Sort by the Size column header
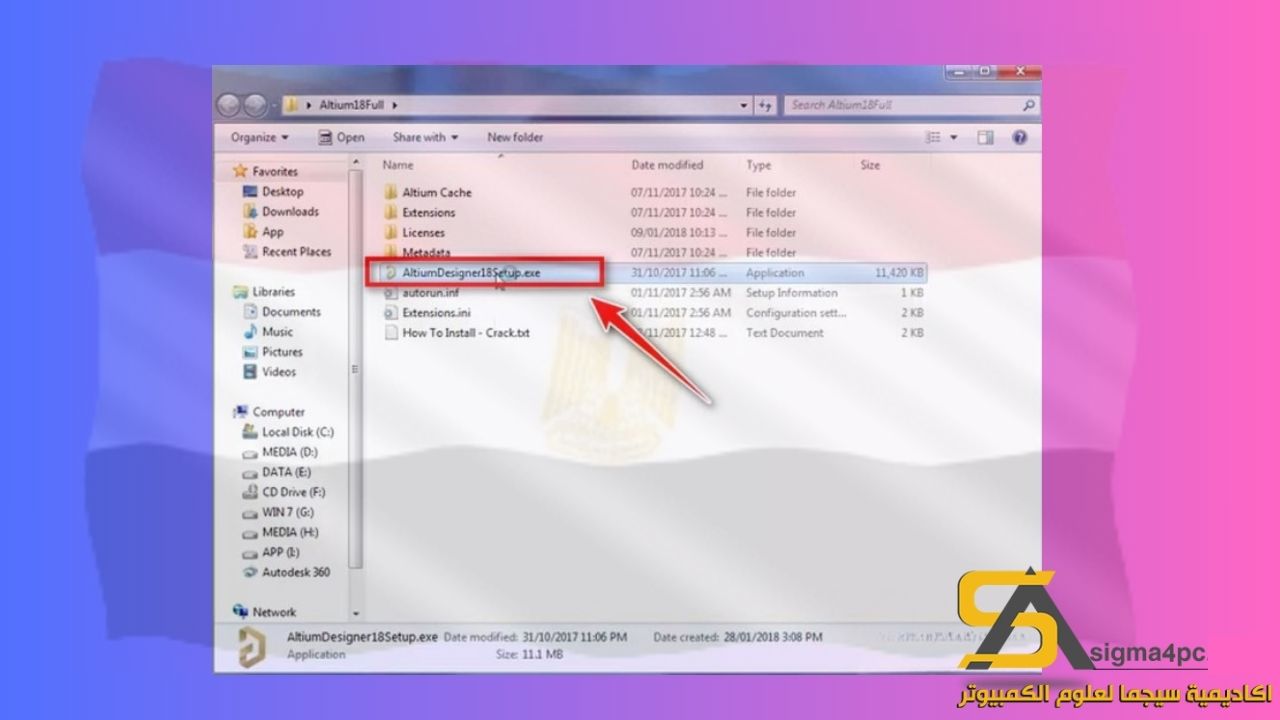This screenshot has height=720, width=1280. point(870,165)
